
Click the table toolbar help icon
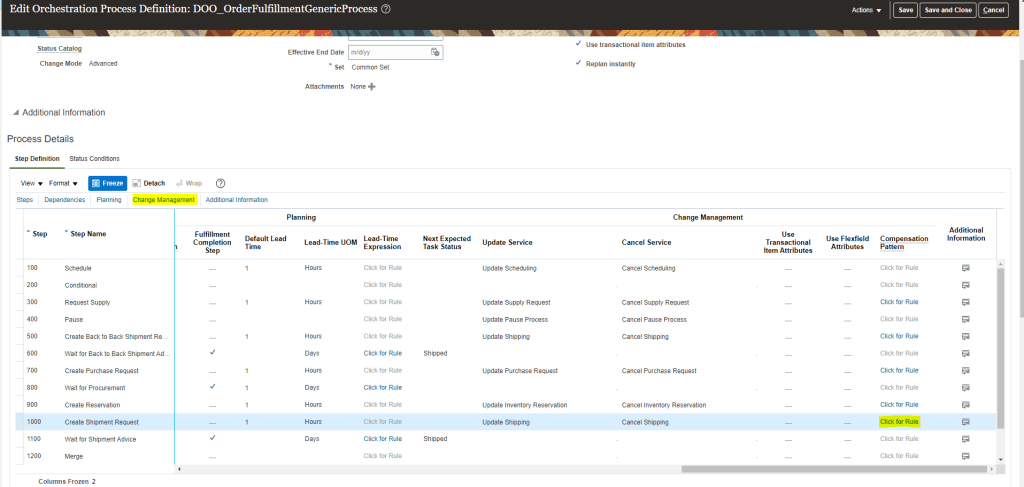point(220,183)
